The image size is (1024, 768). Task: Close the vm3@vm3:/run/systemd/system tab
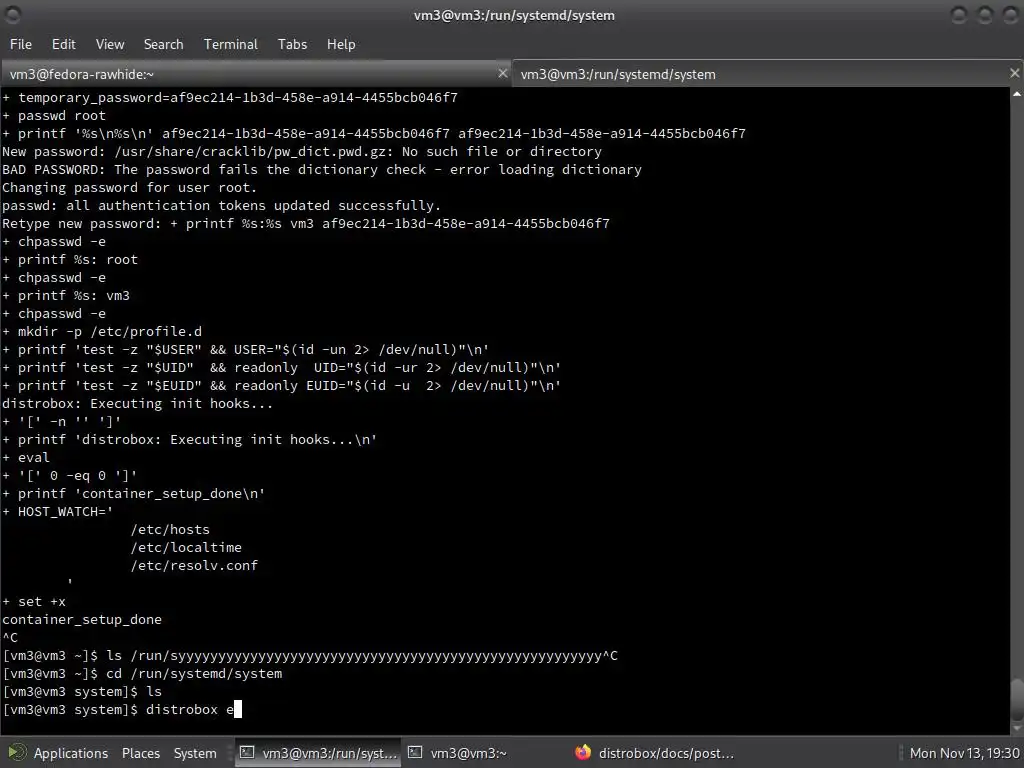tap(1014, 73)
